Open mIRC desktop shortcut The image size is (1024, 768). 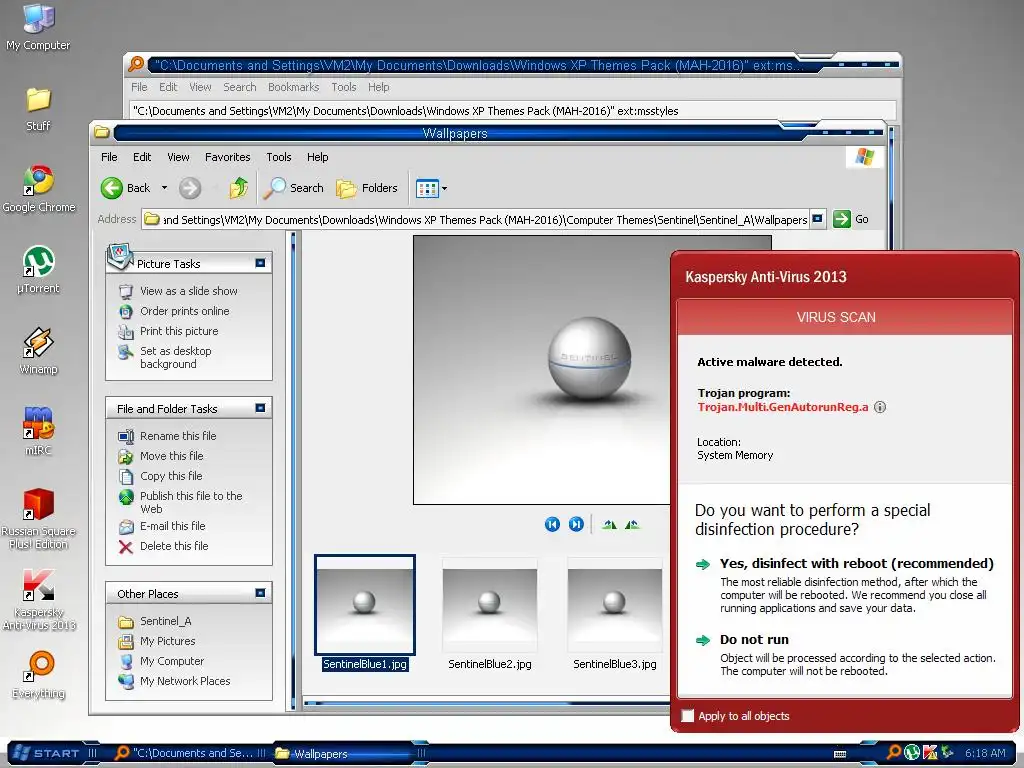click(x=38, y=431)
